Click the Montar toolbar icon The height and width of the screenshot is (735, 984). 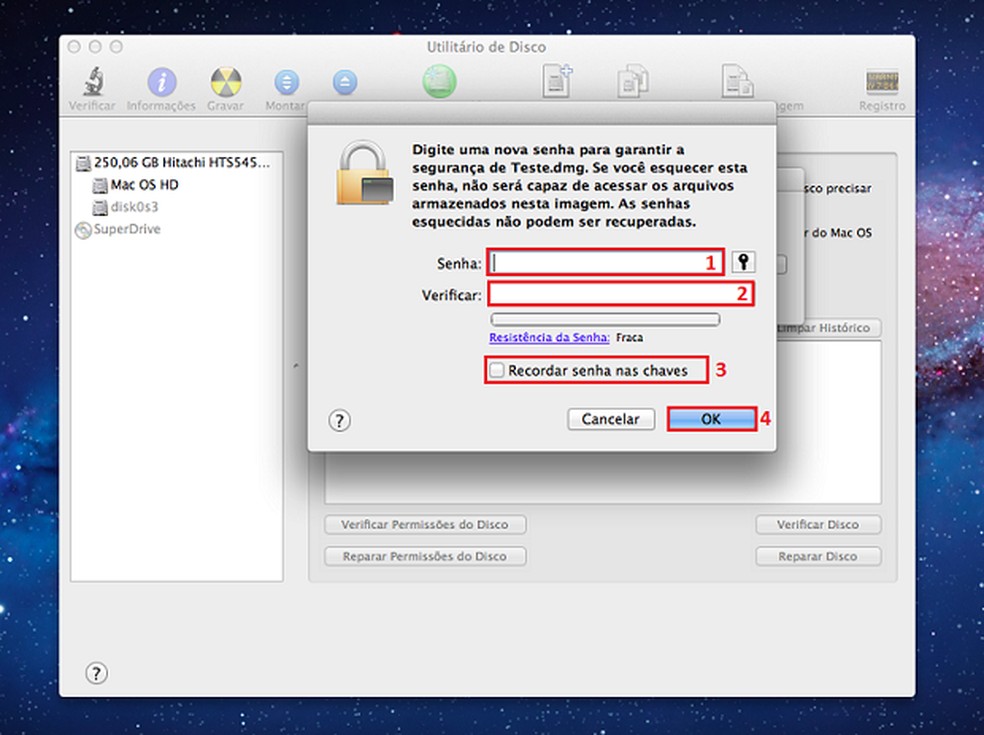tap(286, 82)
